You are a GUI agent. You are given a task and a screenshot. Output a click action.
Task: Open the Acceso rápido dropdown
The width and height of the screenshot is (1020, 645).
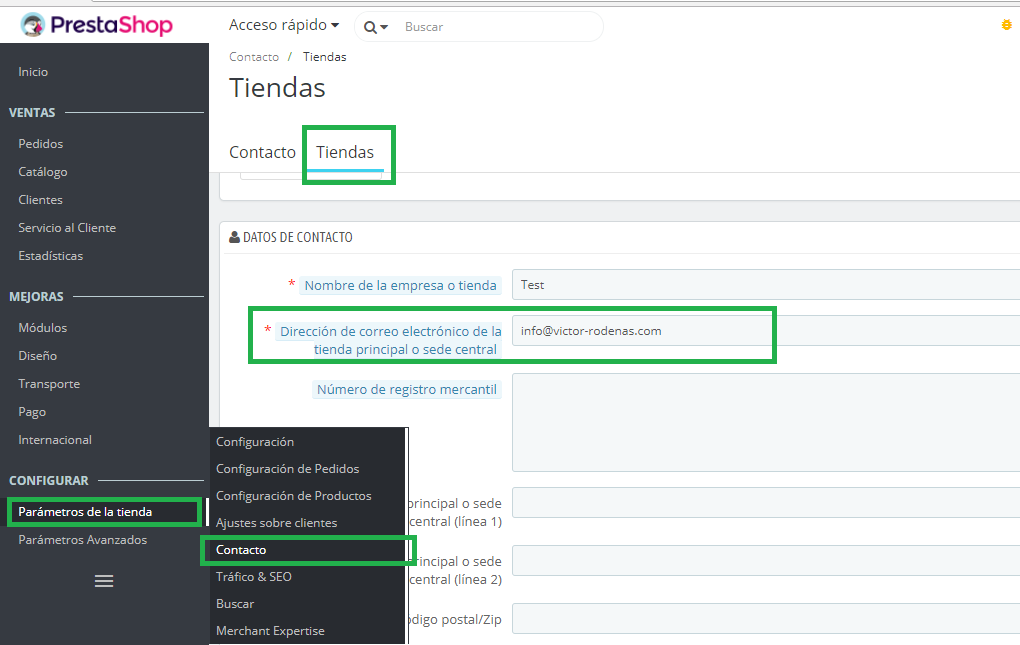(283, 25)
